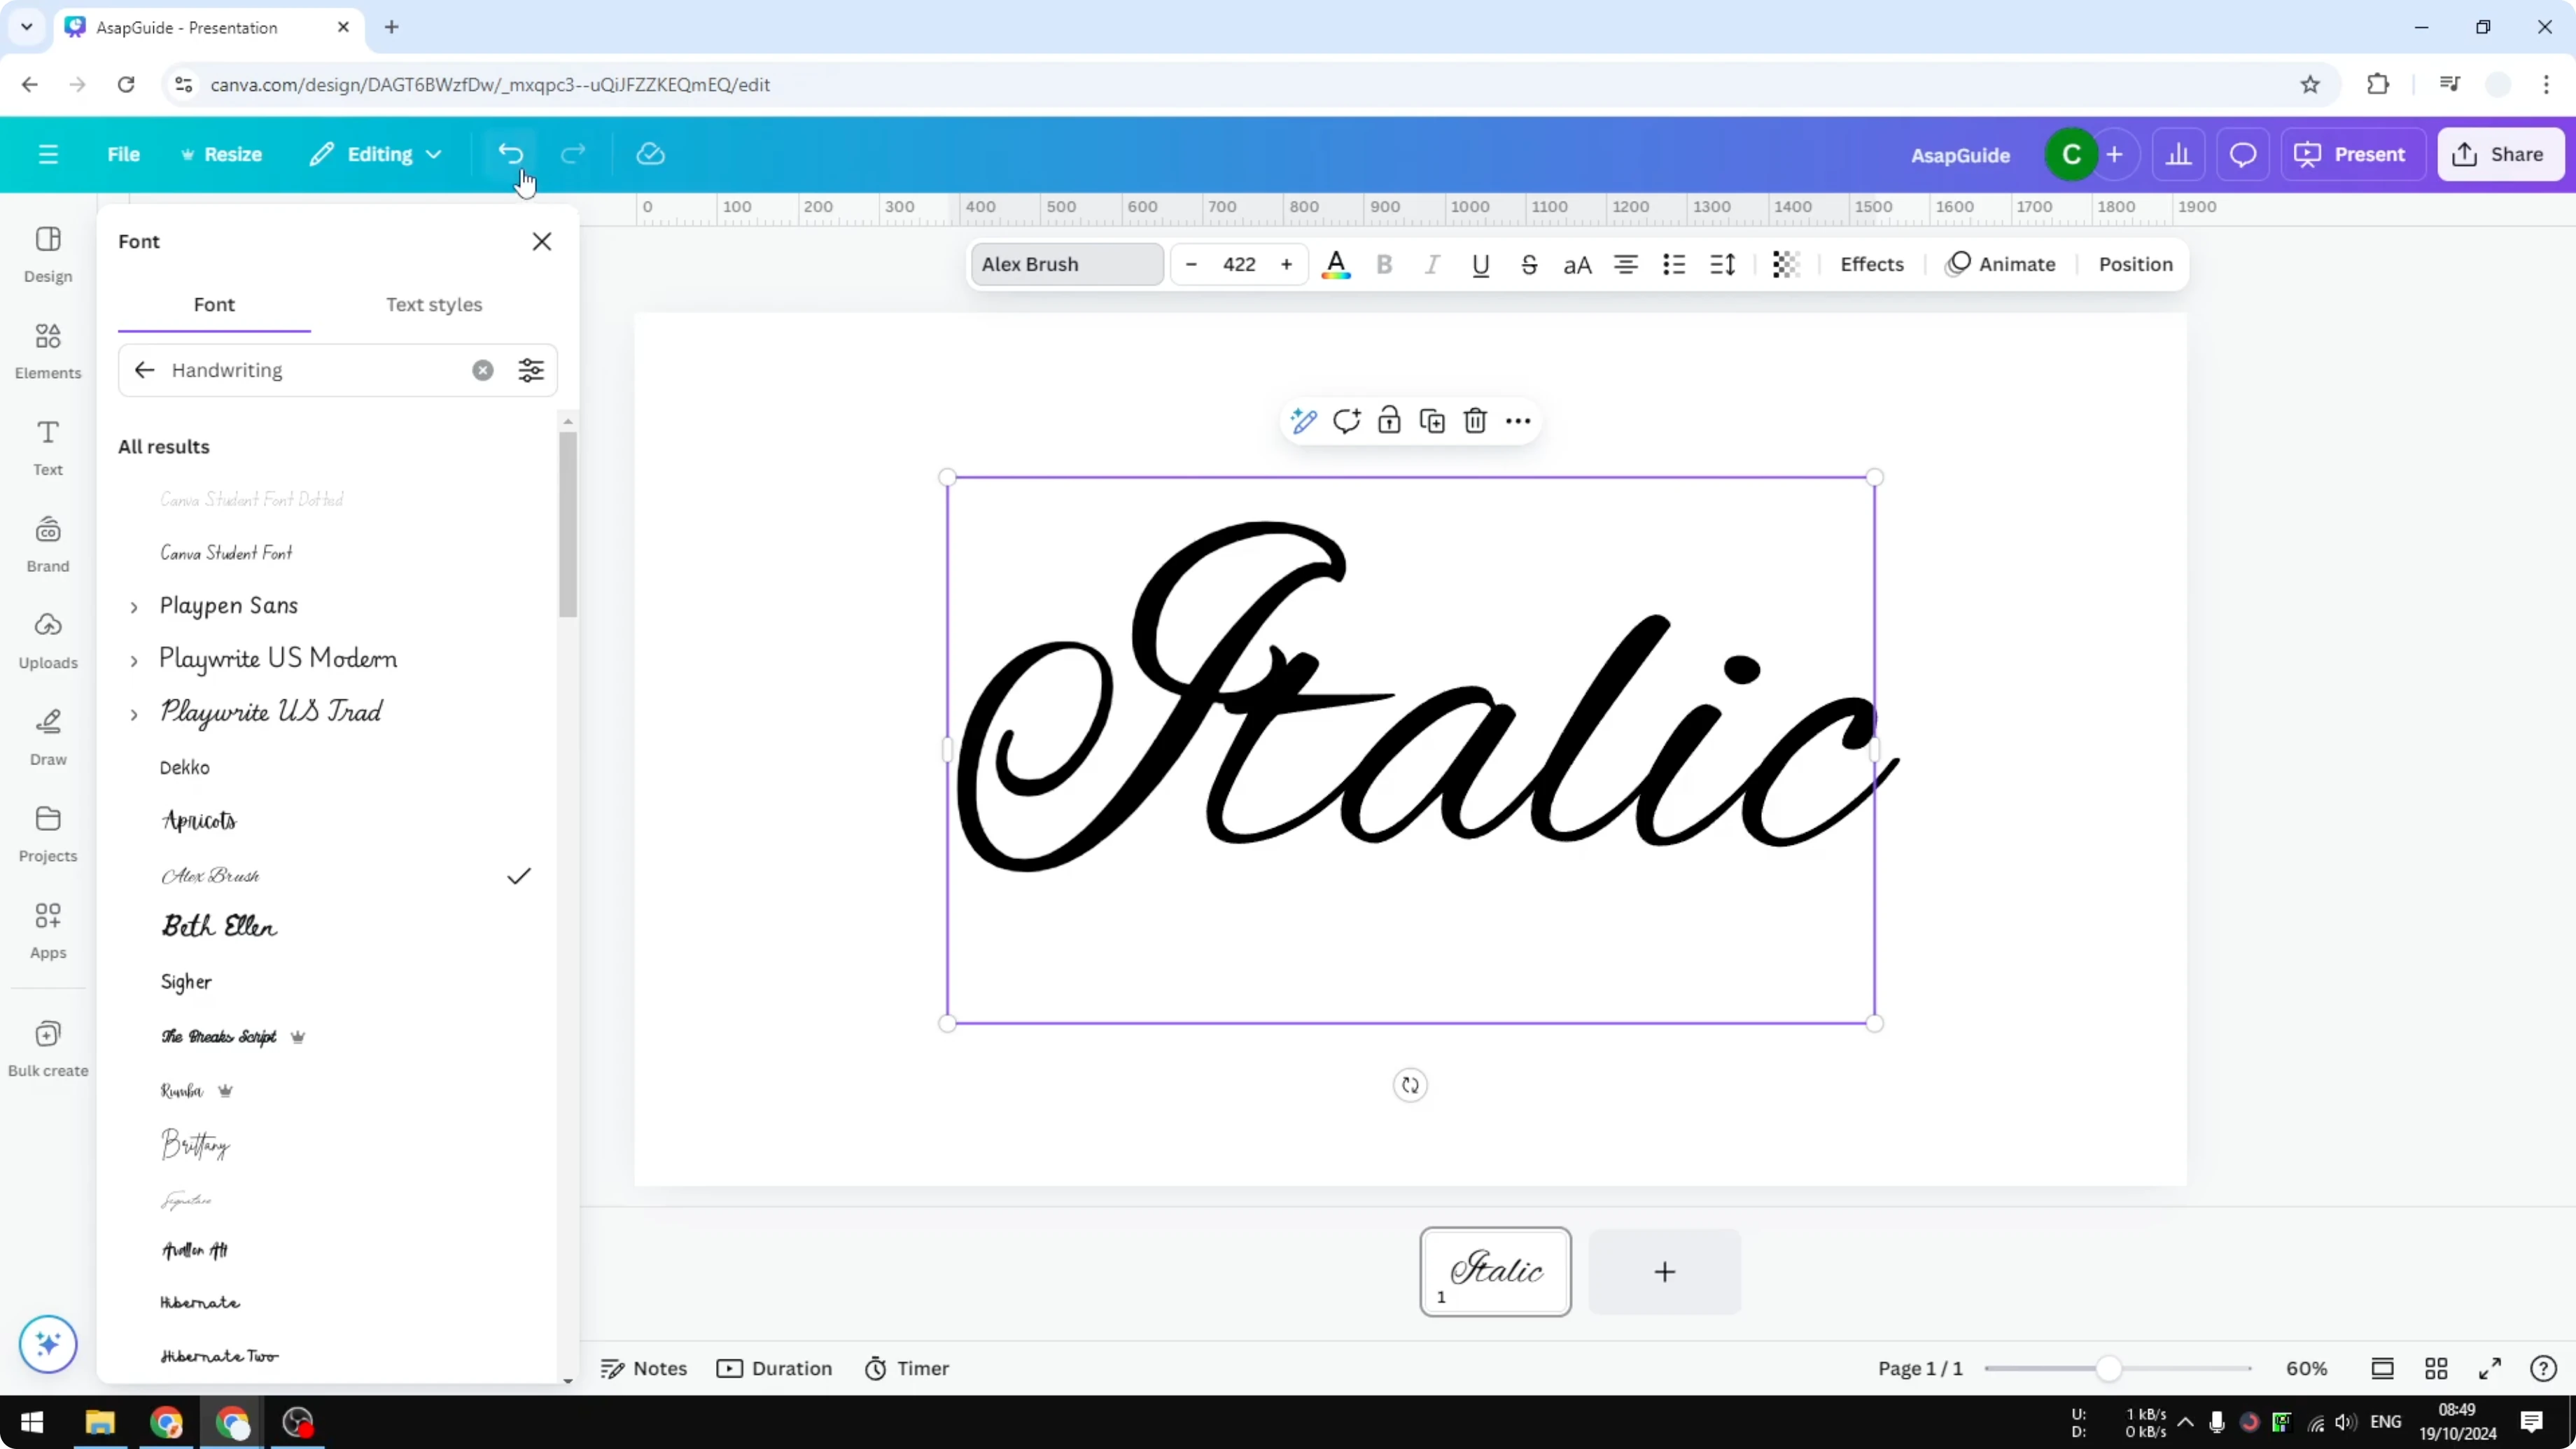Switch to the Text styles tab
This screenshot has width=2576, height=1449.
[434, 305]
